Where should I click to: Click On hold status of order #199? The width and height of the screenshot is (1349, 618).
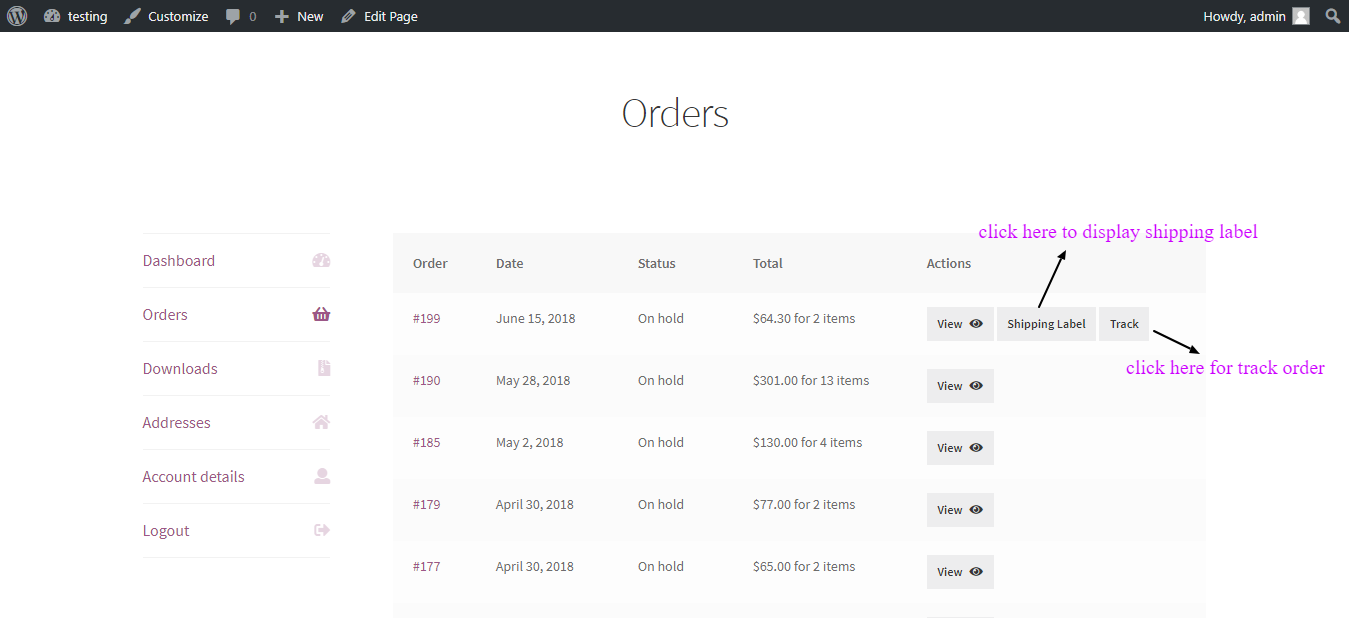point(661,319)
